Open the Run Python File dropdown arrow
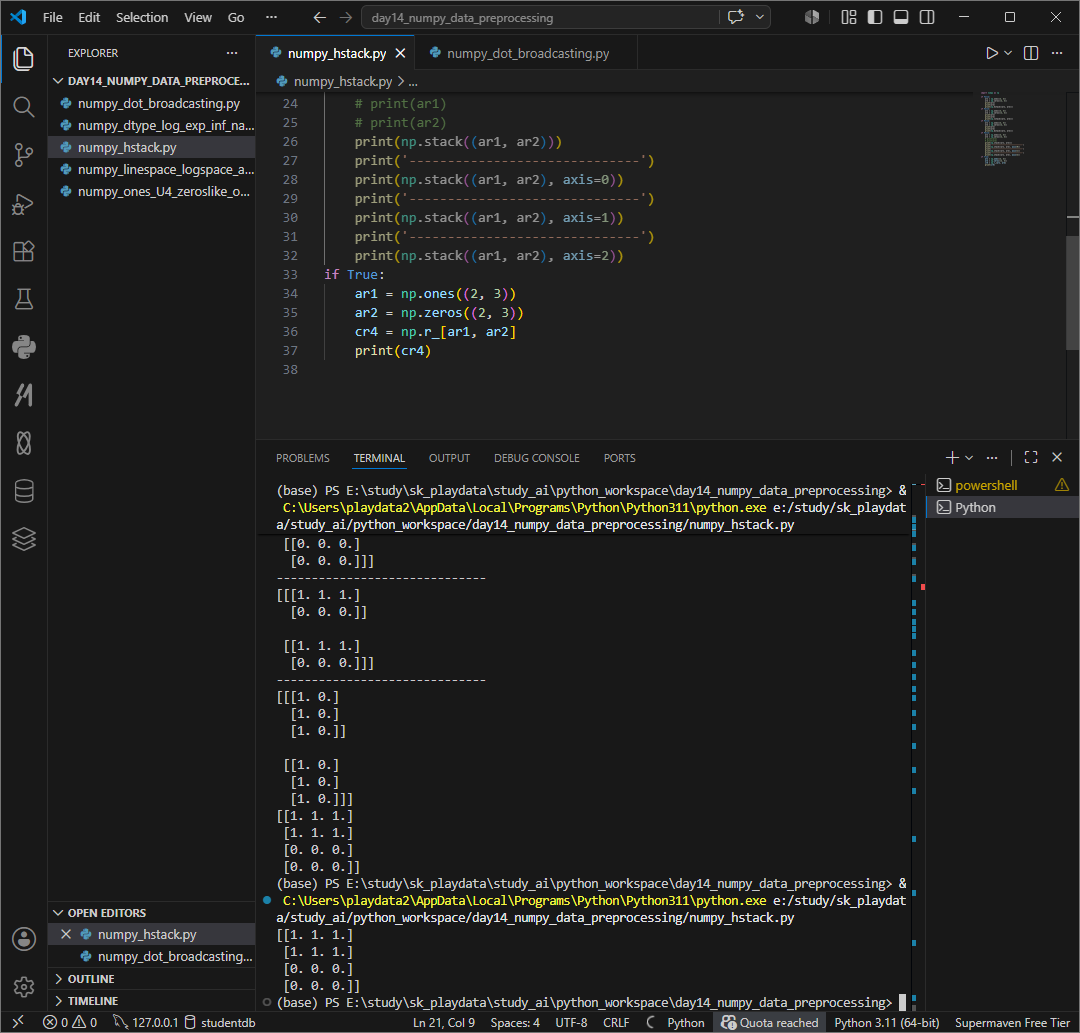 click(x=1008, y=53)
